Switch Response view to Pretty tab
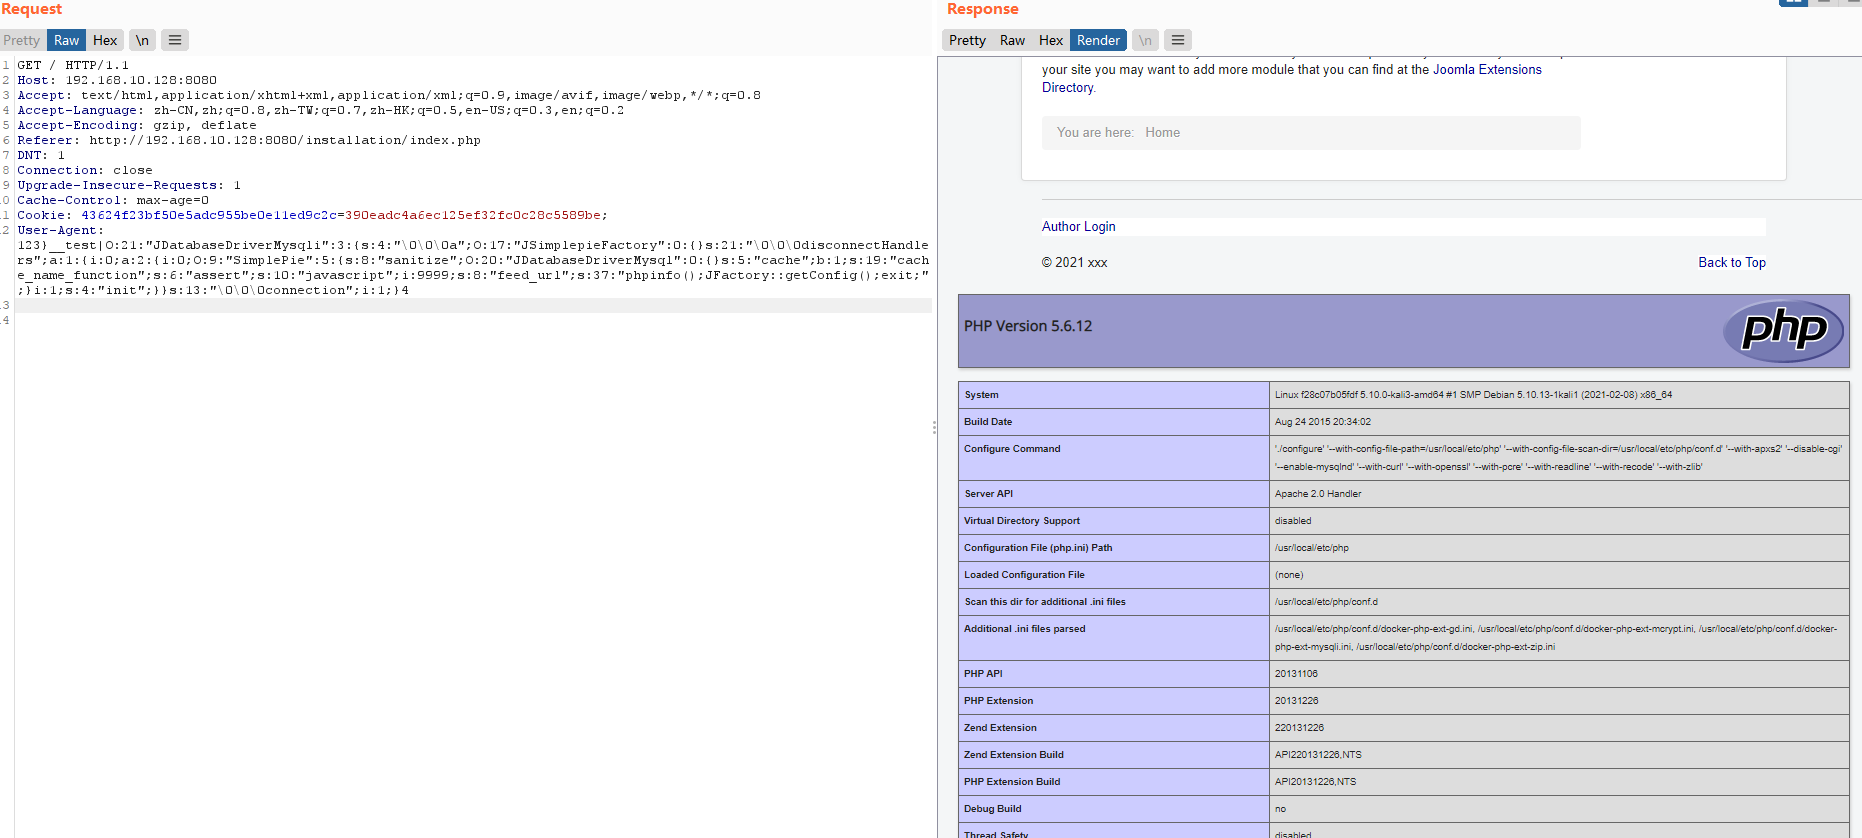1862x838 pixels. point(967,40)
